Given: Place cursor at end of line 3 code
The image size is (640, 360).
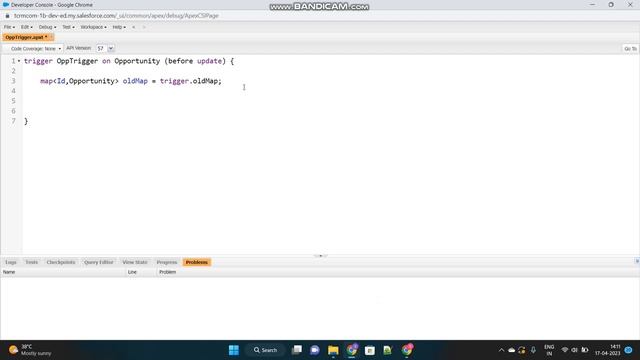Looking at the screenshot, I should point(222,81).
